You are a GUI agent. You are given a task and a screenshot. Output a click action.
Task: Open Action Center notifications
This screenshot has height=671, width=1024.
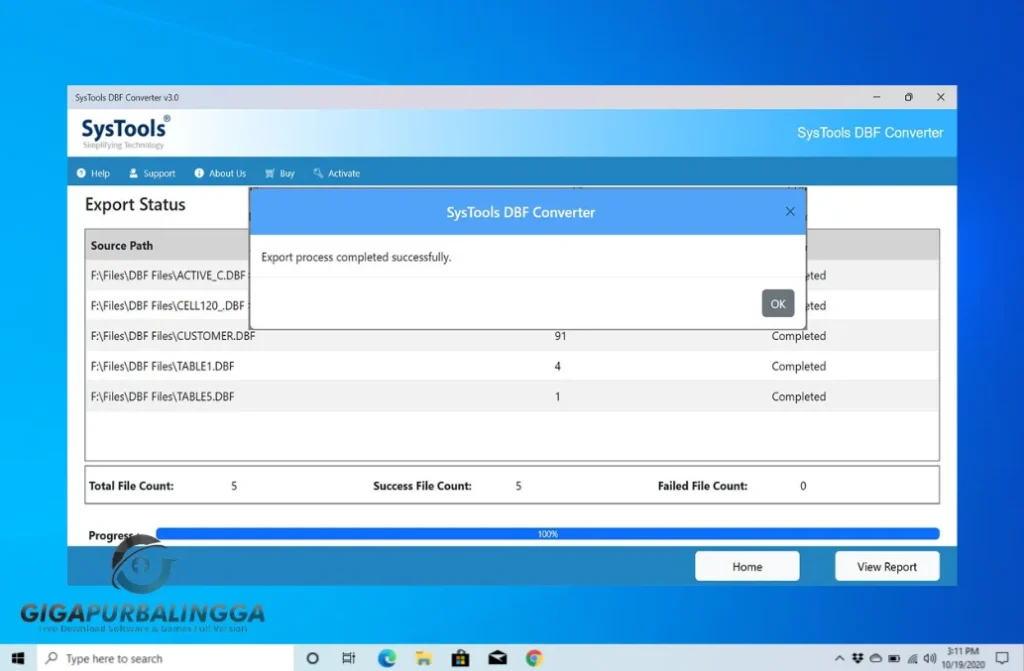(x=1002, y=658)
